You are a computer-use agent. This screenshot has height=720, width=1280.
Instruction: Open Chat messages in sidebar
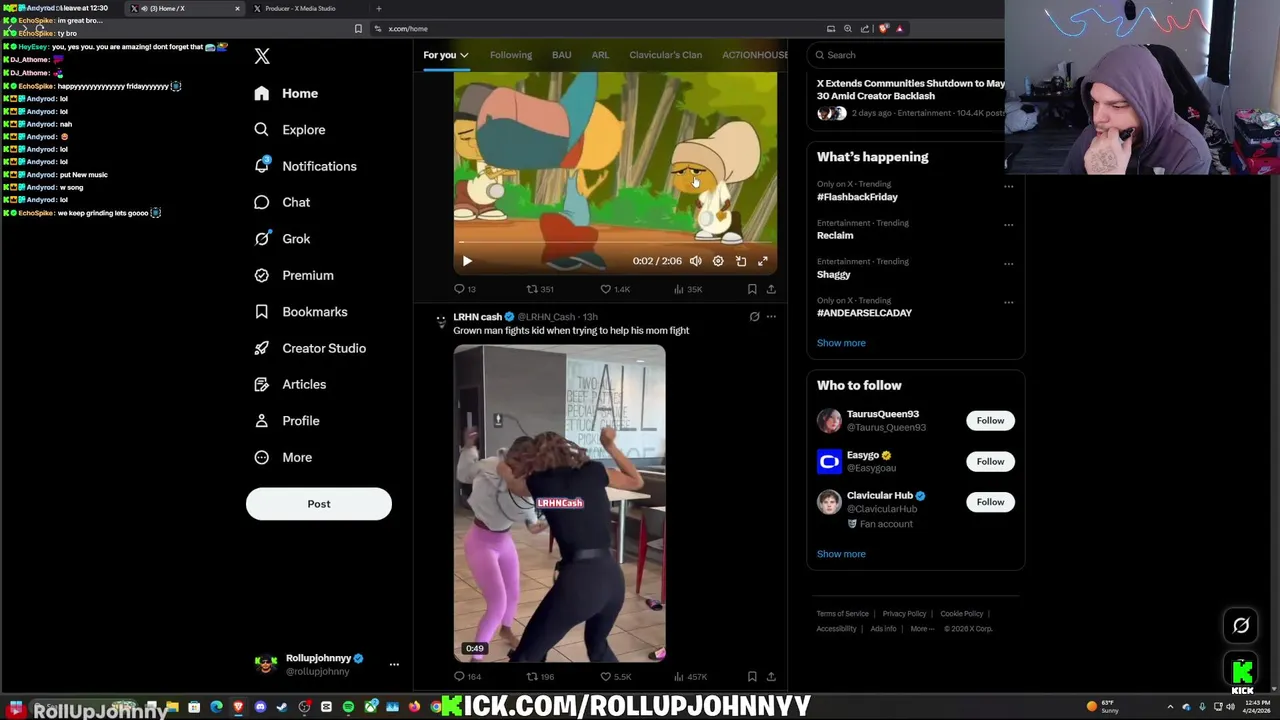[x=282, y=202]
